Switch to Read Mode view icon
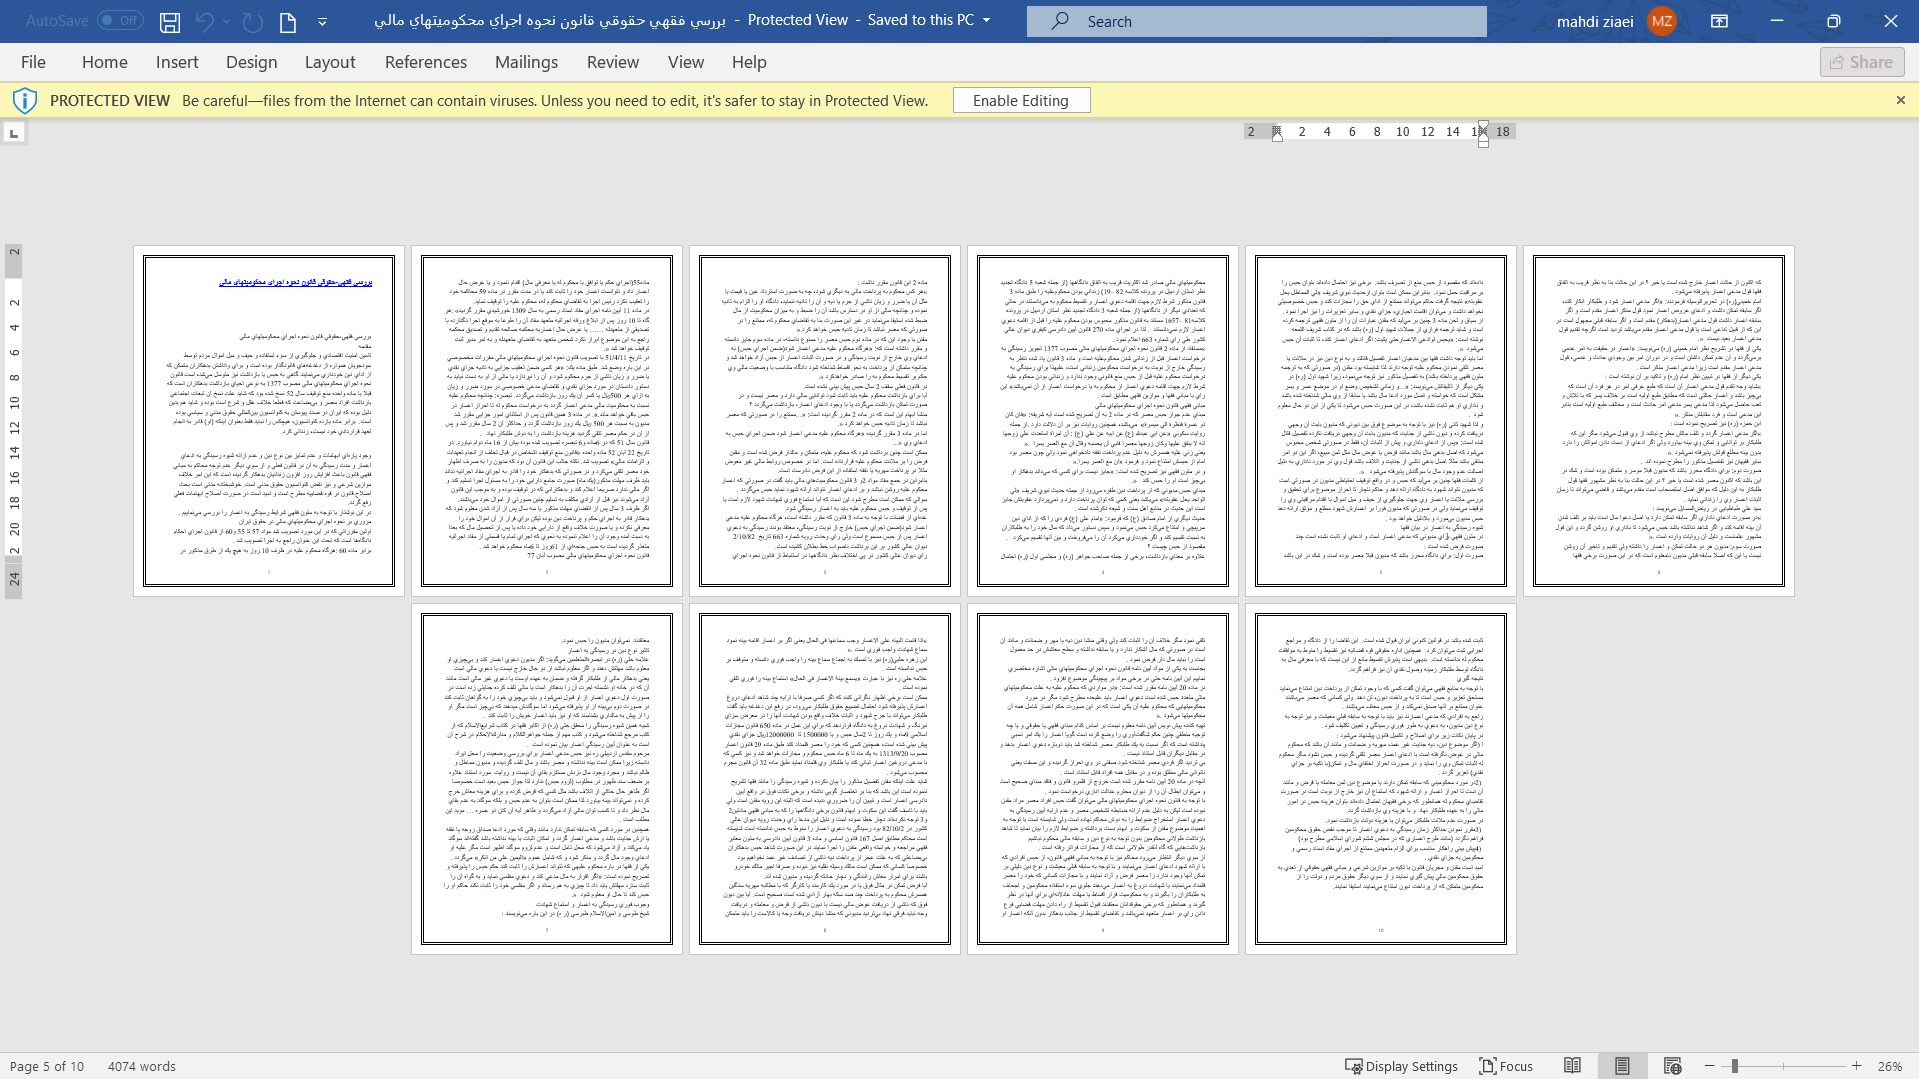Screen dimensions: 1919x1079 (x=1572, y=1066)
